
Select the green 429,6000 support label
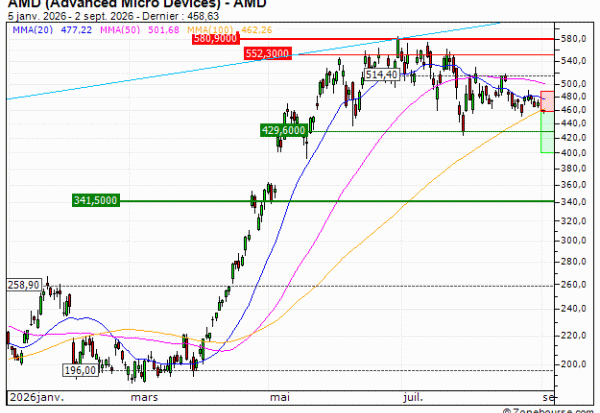(284, 131)
